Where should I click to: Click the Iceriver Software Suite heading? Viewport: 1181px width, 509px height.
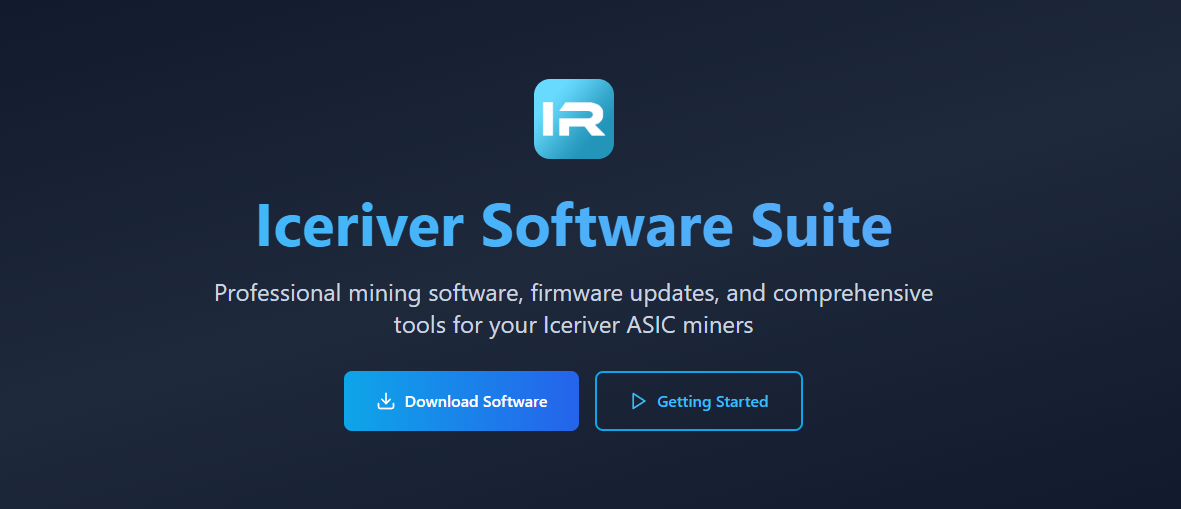click(x=574, y=224)
